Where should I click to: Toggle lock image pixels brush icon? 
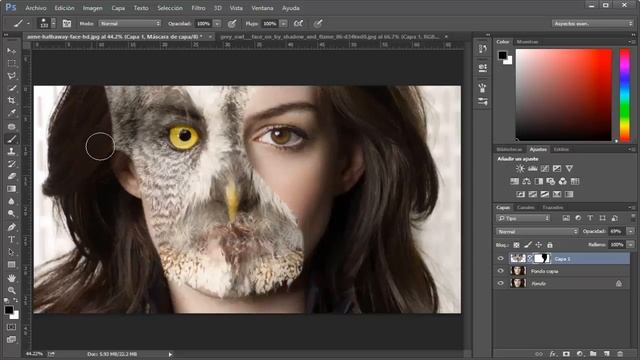click(x=528, y=245)
